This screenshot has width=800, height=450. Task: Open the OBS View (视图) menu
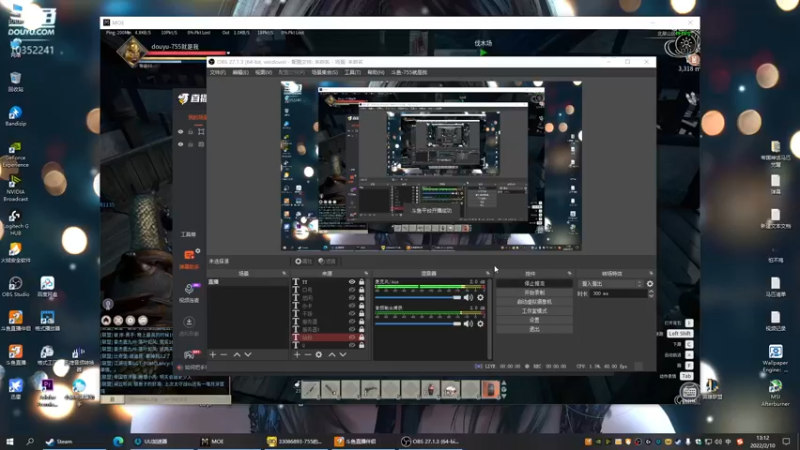(x=263, y=72)
